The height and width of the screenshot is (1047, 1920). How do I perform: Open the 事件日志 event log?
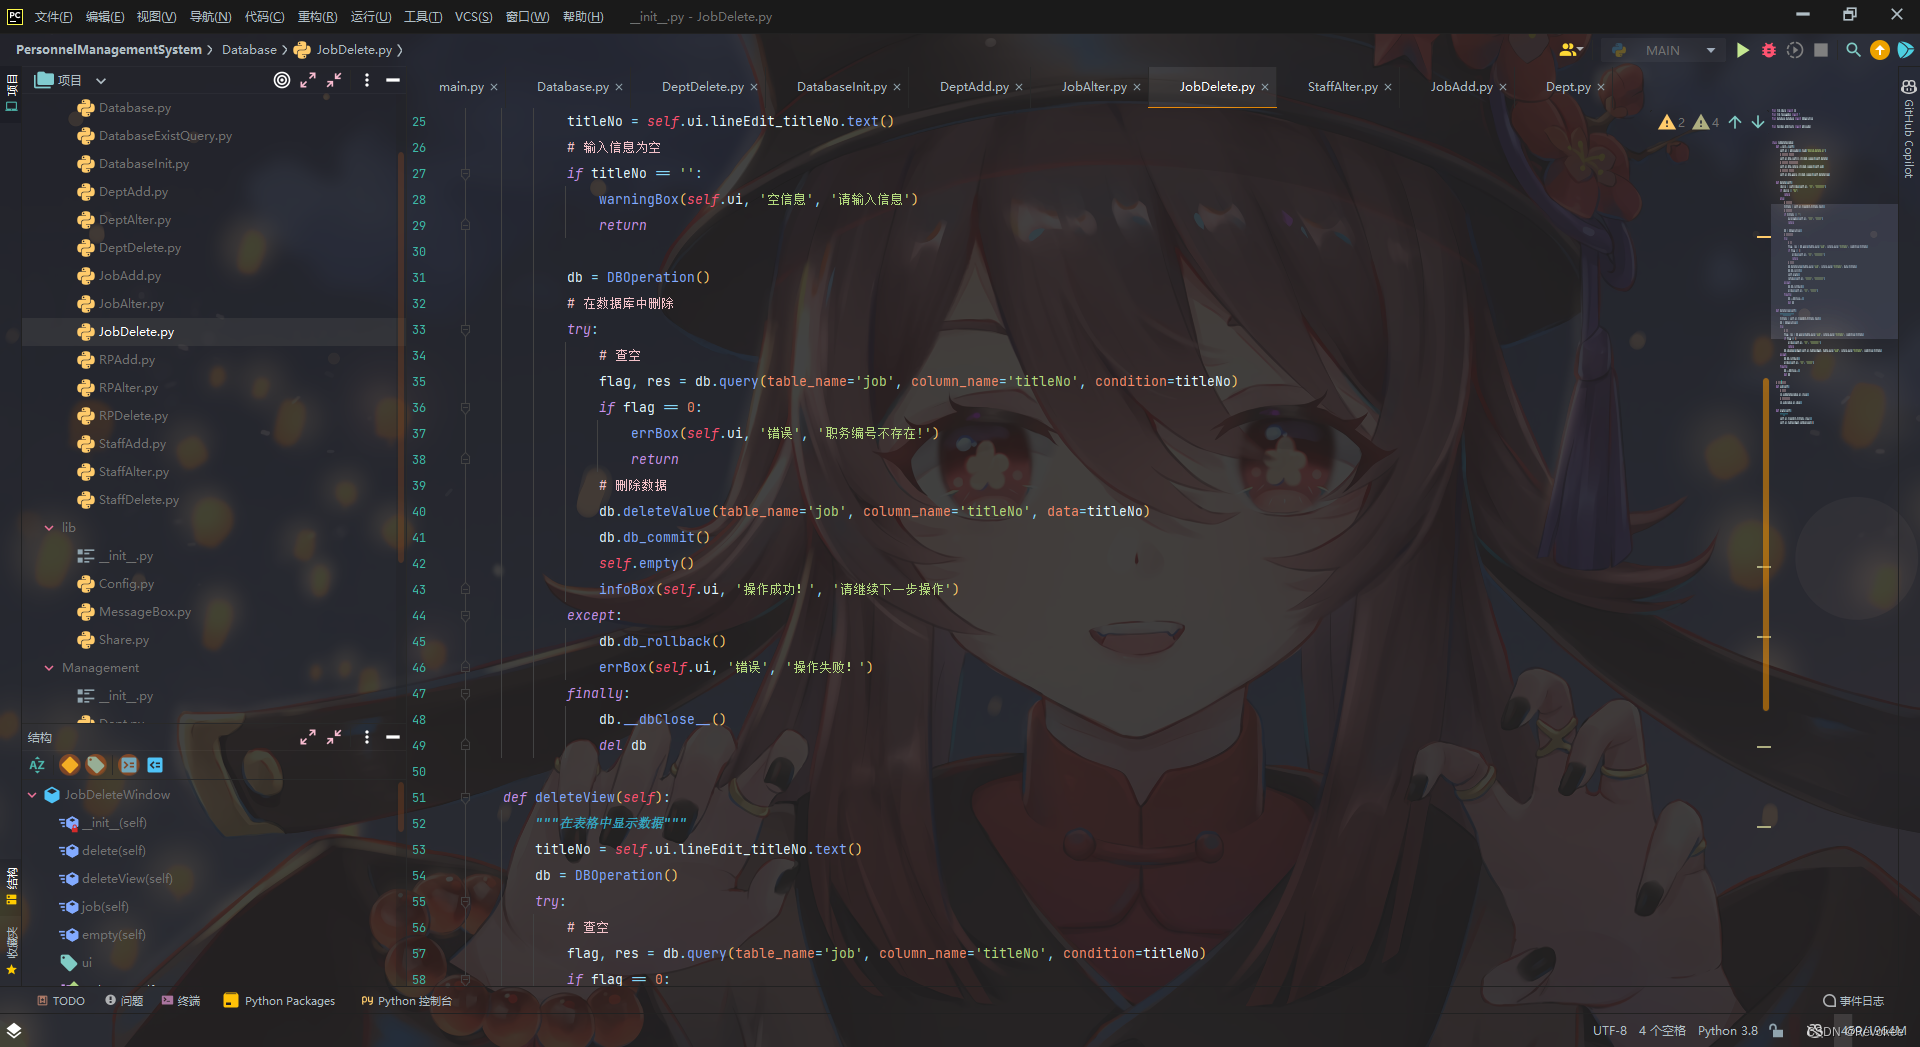point(1853,1001)
